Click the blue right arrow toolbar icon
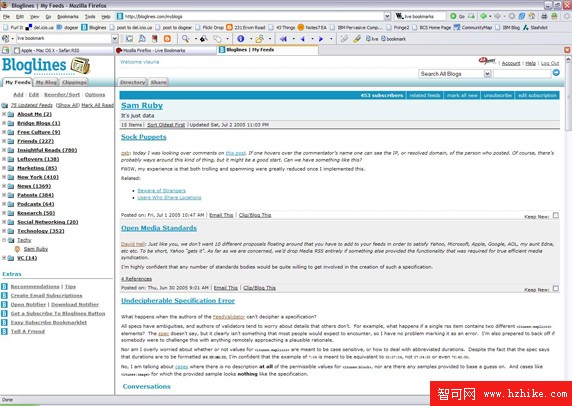This screenshot has height=406, width=572. click(321, 39)
